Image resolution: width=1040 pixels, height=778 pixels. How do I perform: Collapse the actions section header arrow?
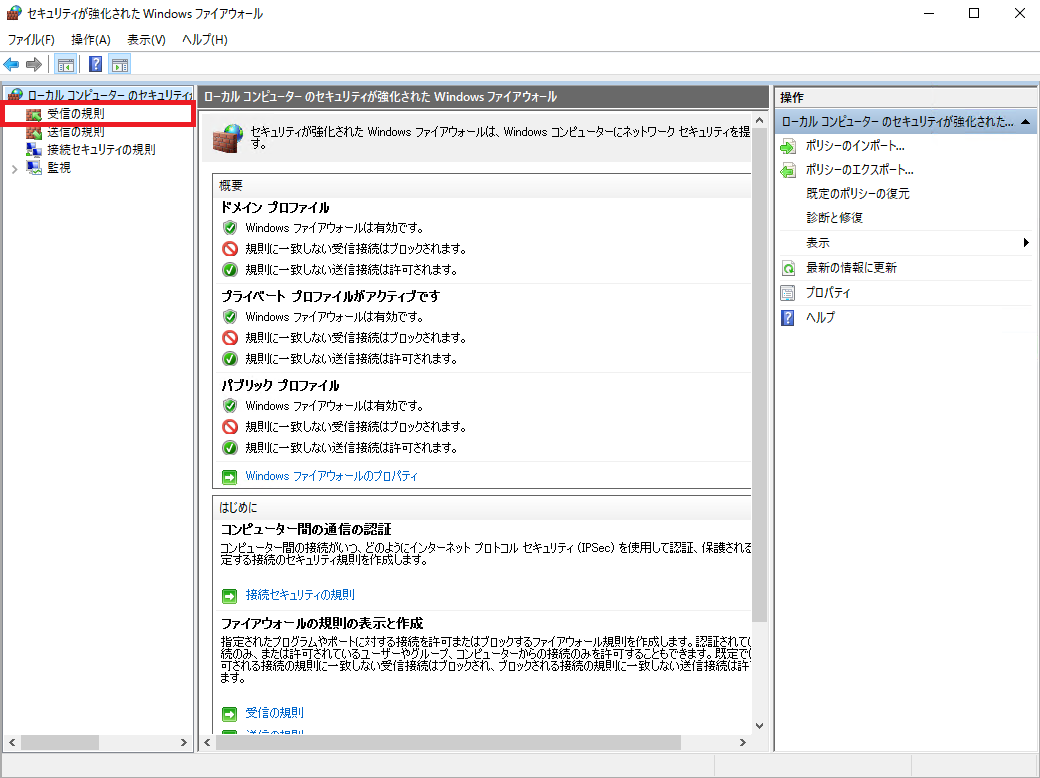click(1025, 122)
